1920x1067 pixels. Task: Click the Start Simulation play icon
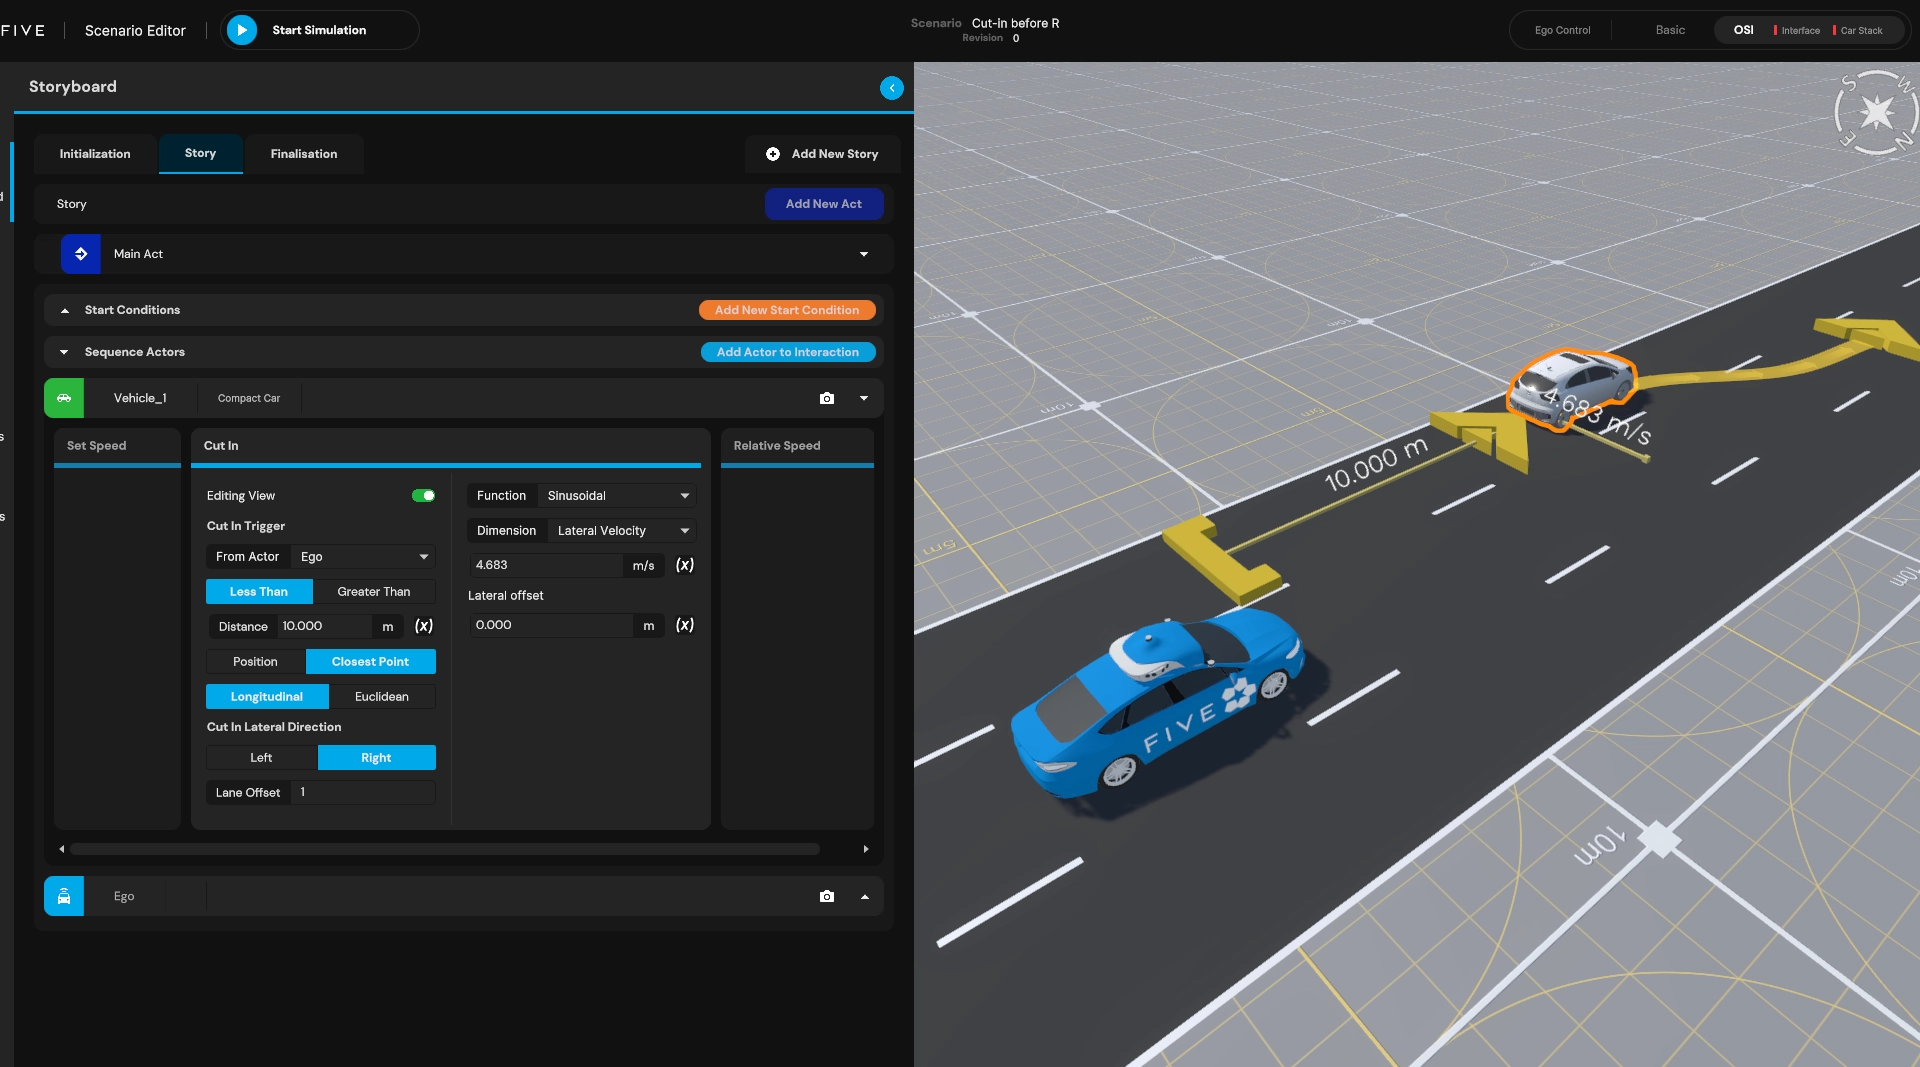pos(241,30)
